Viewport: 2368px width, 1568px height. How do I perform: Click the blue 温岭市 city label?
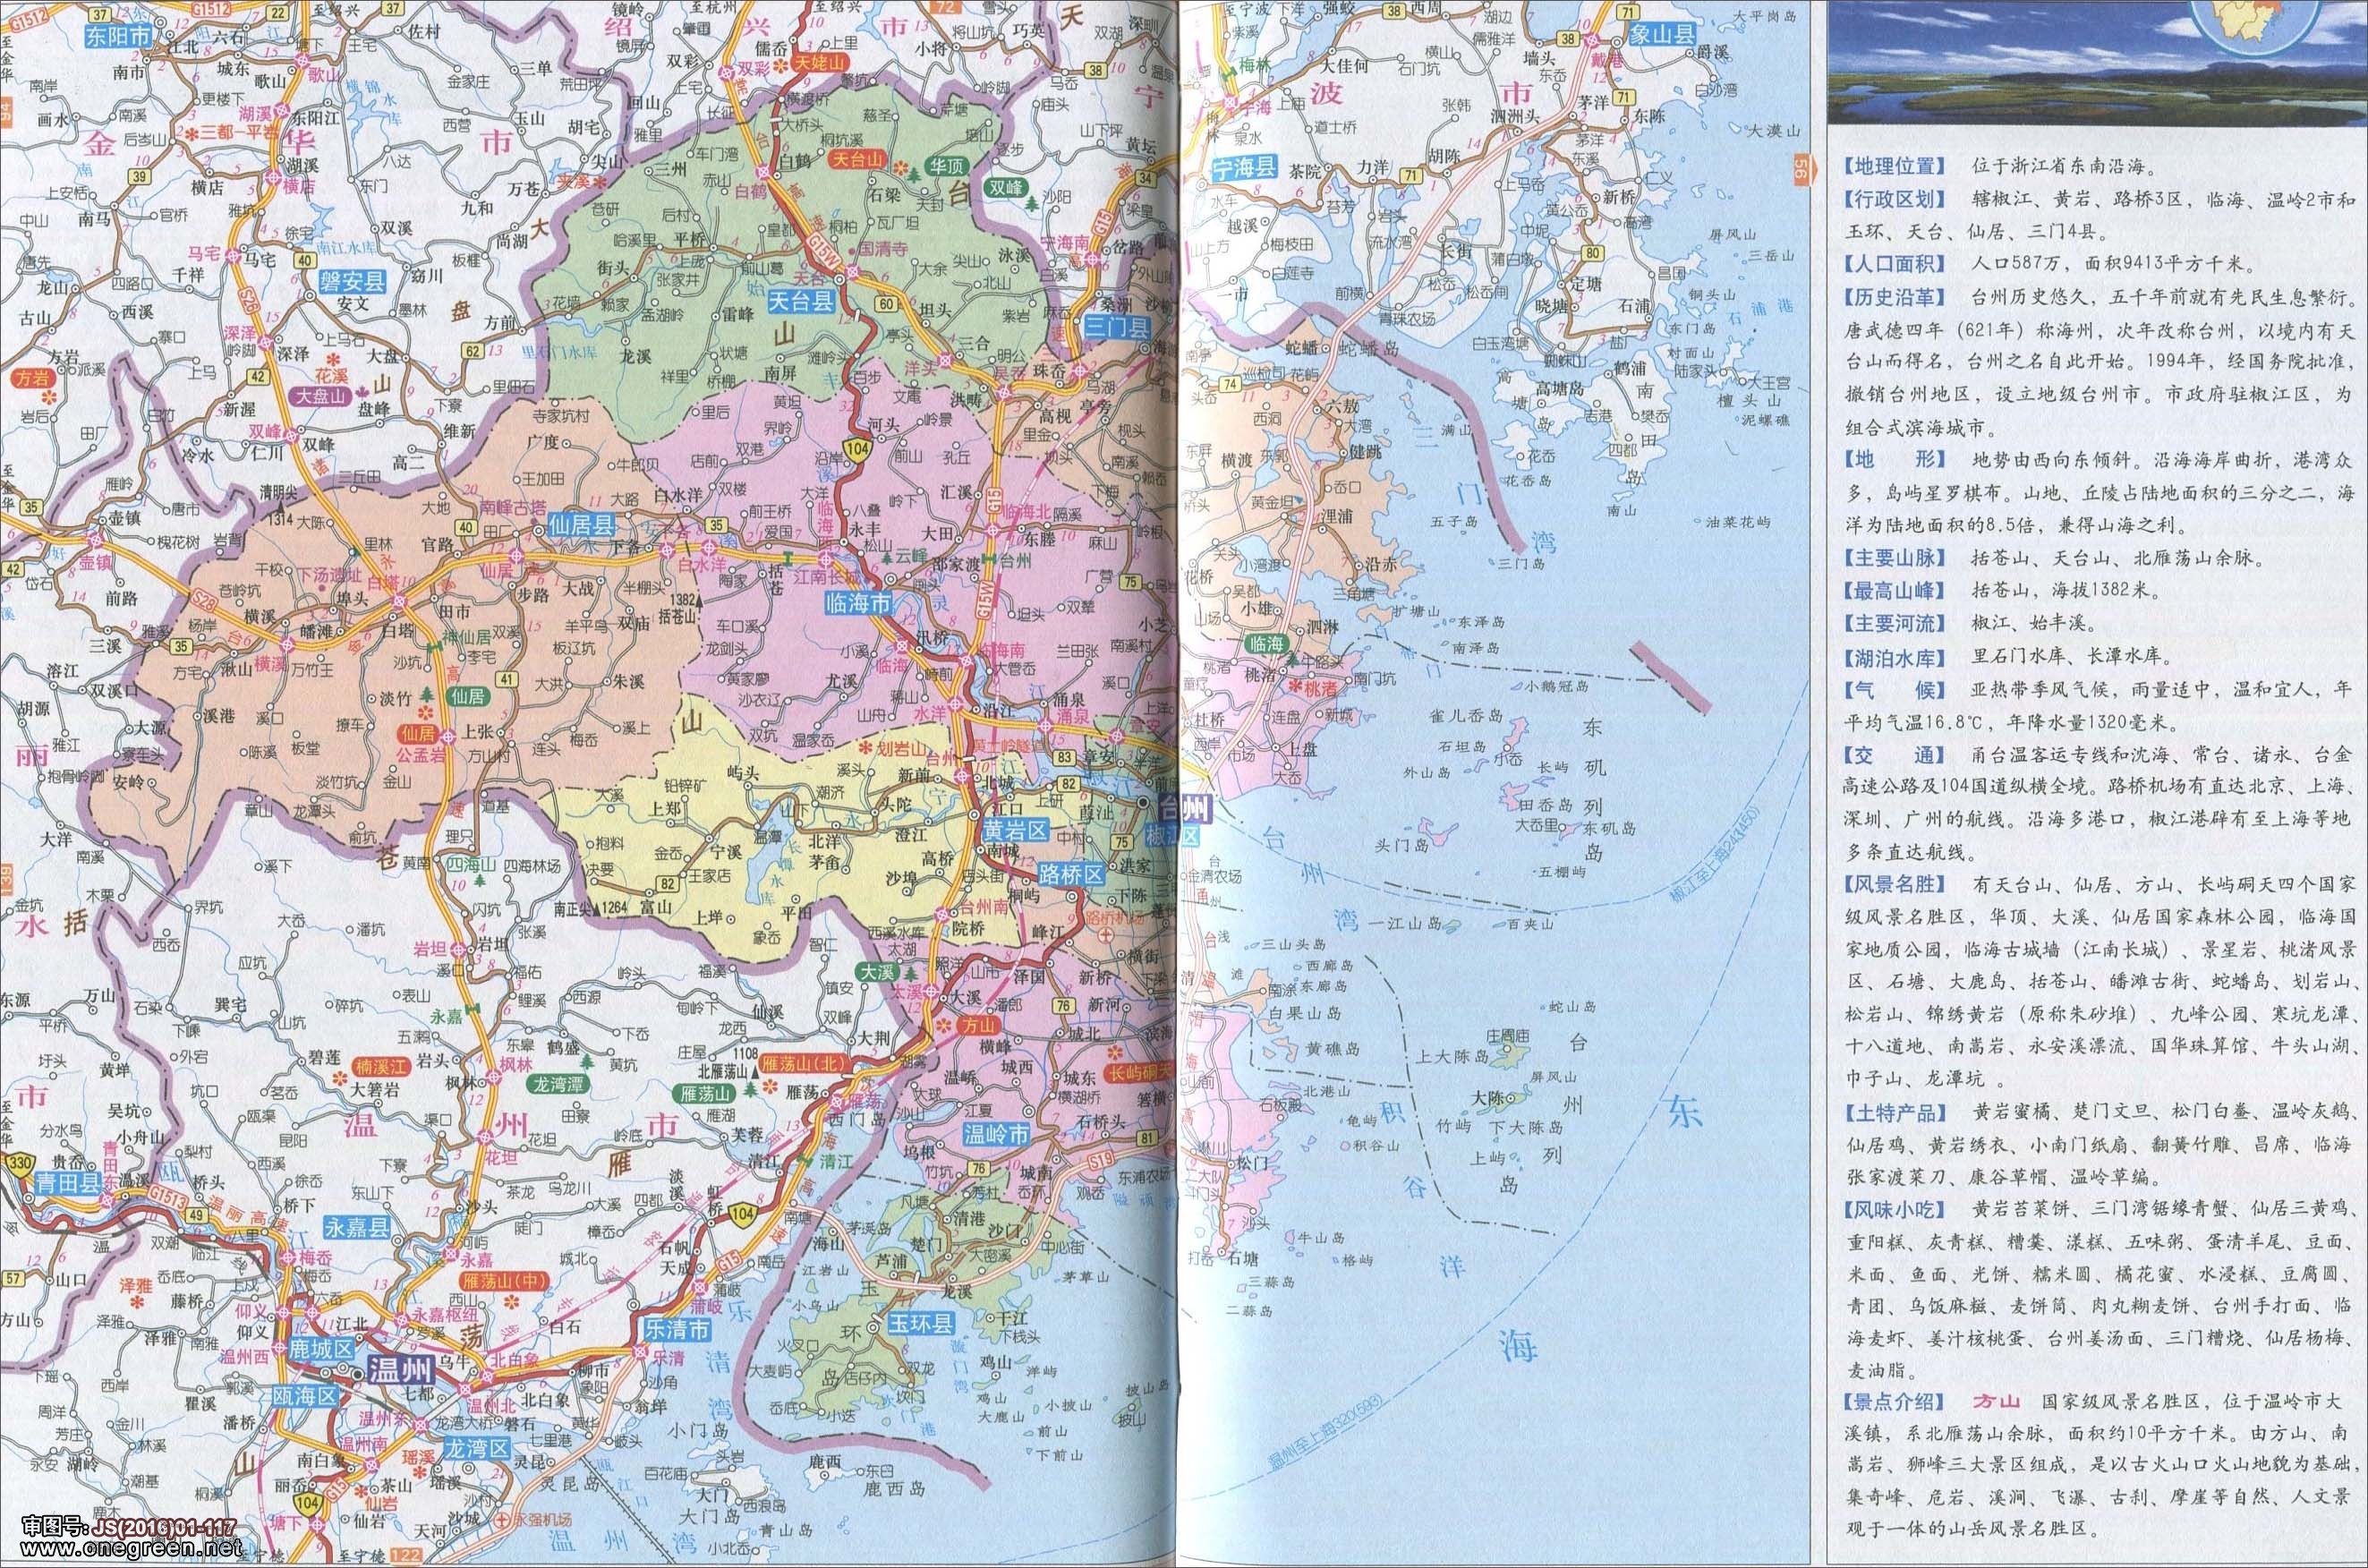[x=996, y=1134]
